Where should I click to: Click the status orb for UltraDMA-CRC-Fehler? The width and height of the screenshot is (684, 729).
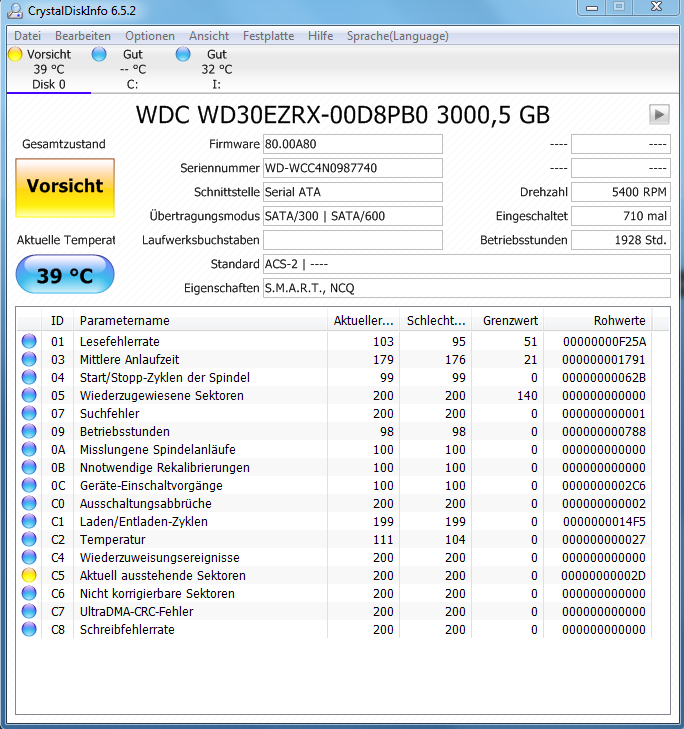tap(29, 611)
